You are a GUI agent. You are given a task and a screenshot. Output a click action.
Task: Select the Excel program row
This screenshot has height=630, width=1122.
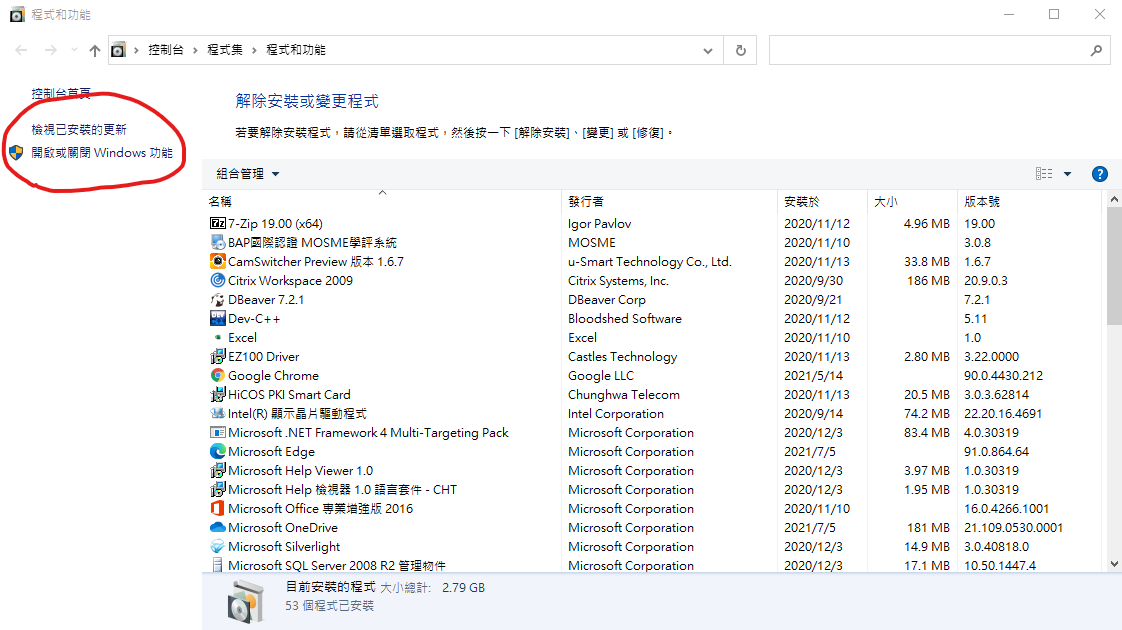(x=651, y=337)
